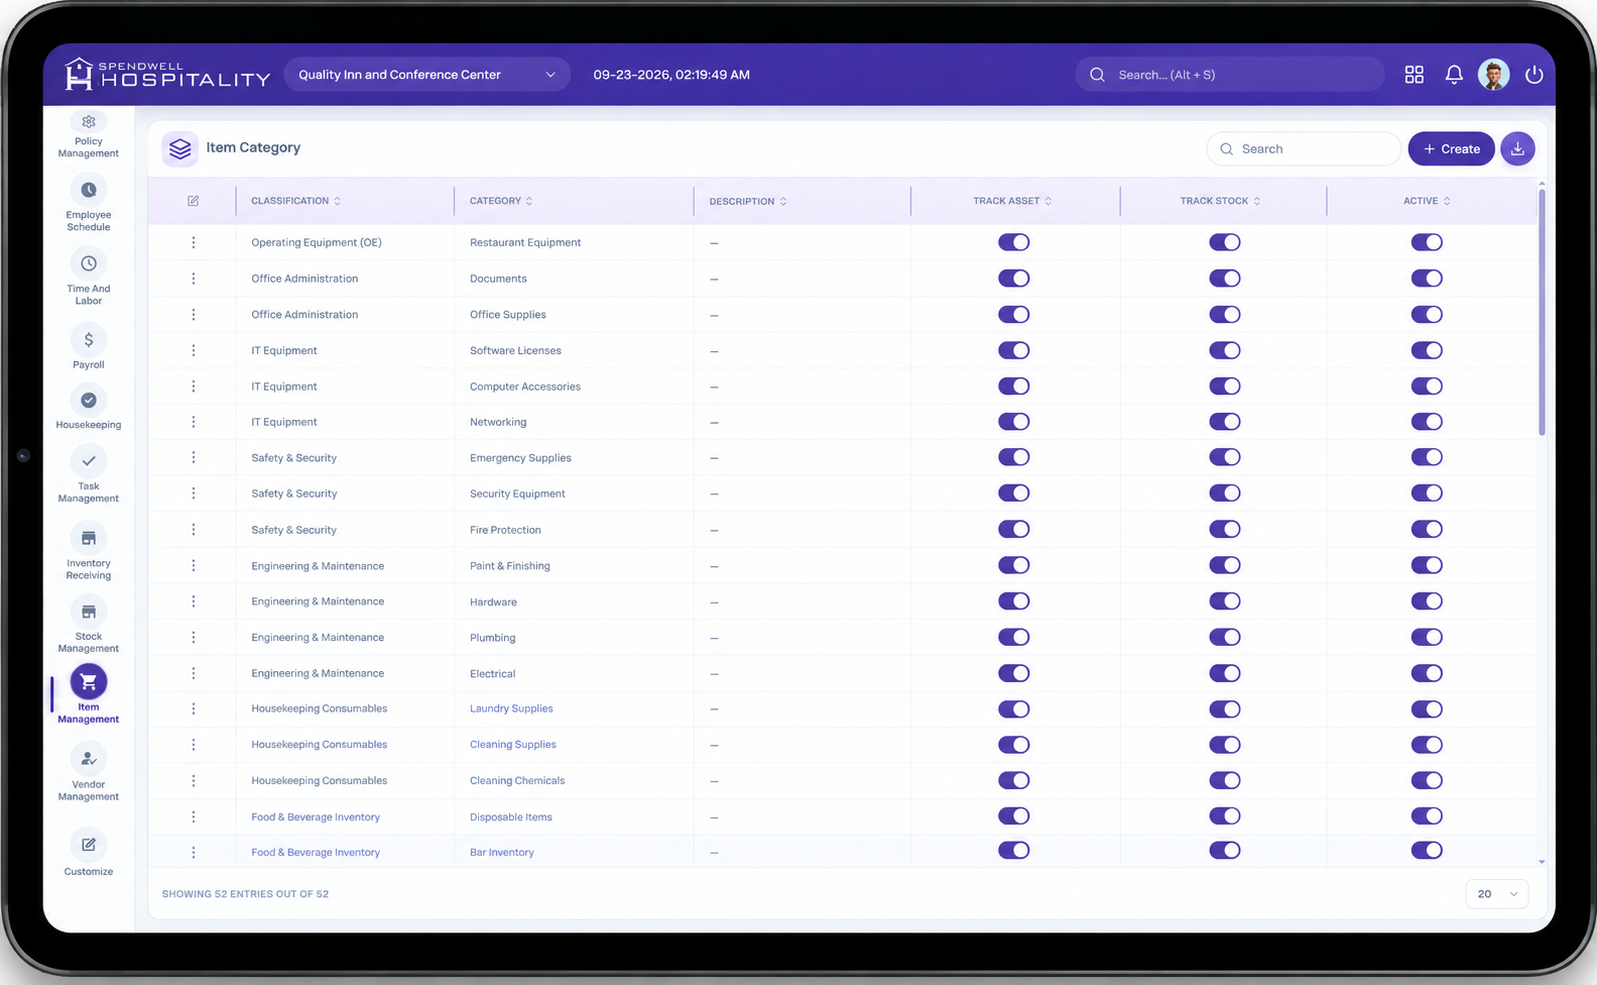1597x985 pixels.
Task: Open the Laundry Supplies category link
Action: (x=511, y=709)
